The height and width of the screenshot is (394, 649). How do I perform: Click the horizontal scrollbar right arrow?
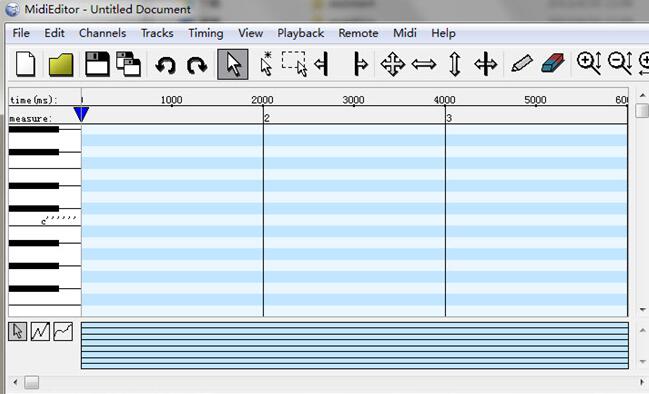click(x=642, y=382)
